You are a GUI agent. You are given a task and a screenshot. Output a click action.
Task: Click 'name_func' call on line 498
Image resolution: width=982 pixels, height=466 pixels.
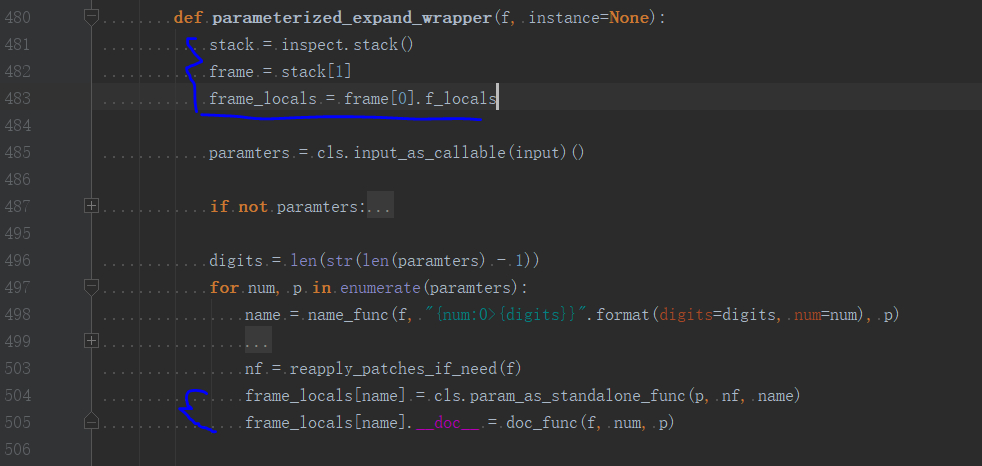[348, 314]
